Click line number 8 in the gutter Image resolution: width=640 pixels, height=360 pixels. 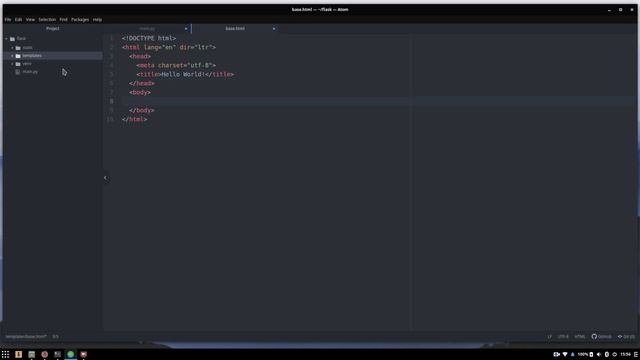point(111,101)
